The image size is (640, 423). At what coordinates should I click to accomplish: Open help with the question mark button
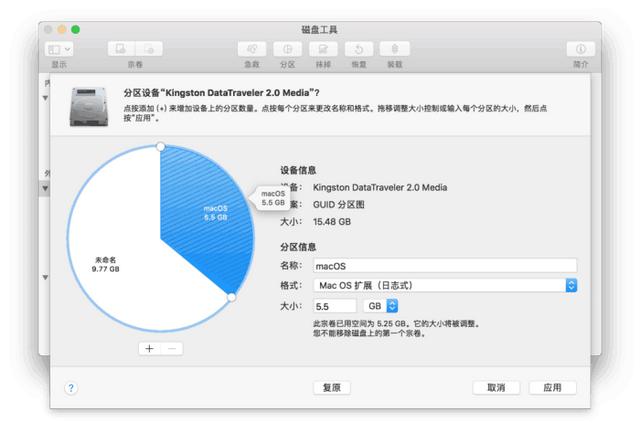(x=71, y=388)
